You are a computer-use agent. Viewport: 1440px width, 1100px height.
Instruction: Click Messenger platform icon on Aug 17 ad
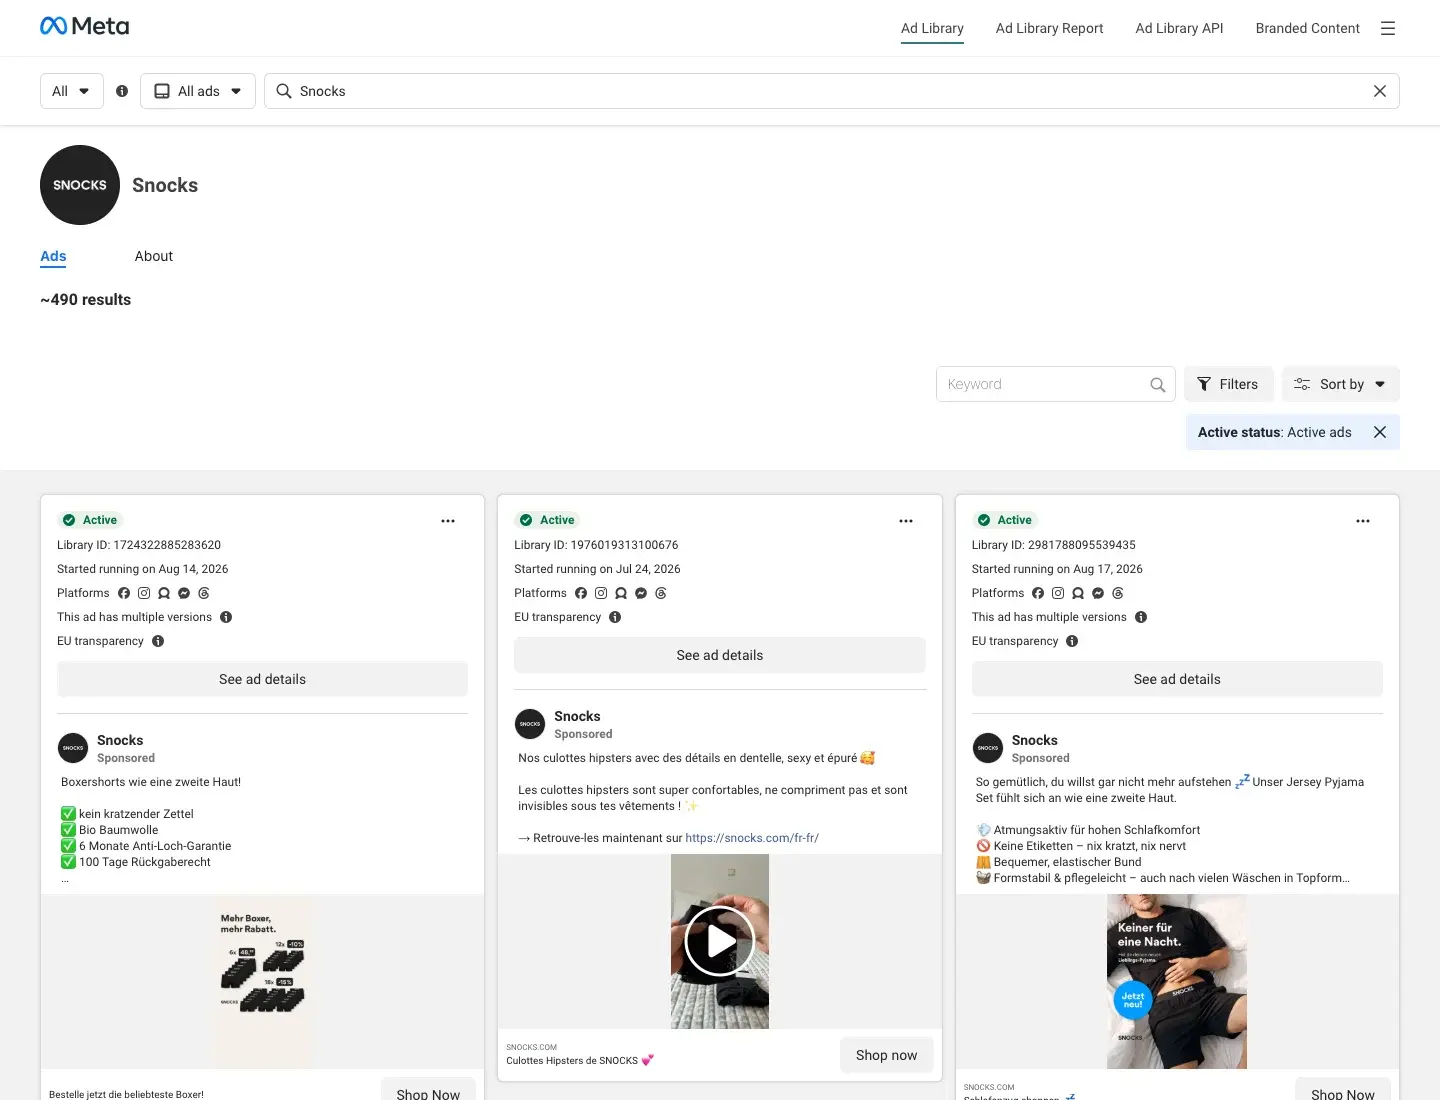tap(1098, 593)
